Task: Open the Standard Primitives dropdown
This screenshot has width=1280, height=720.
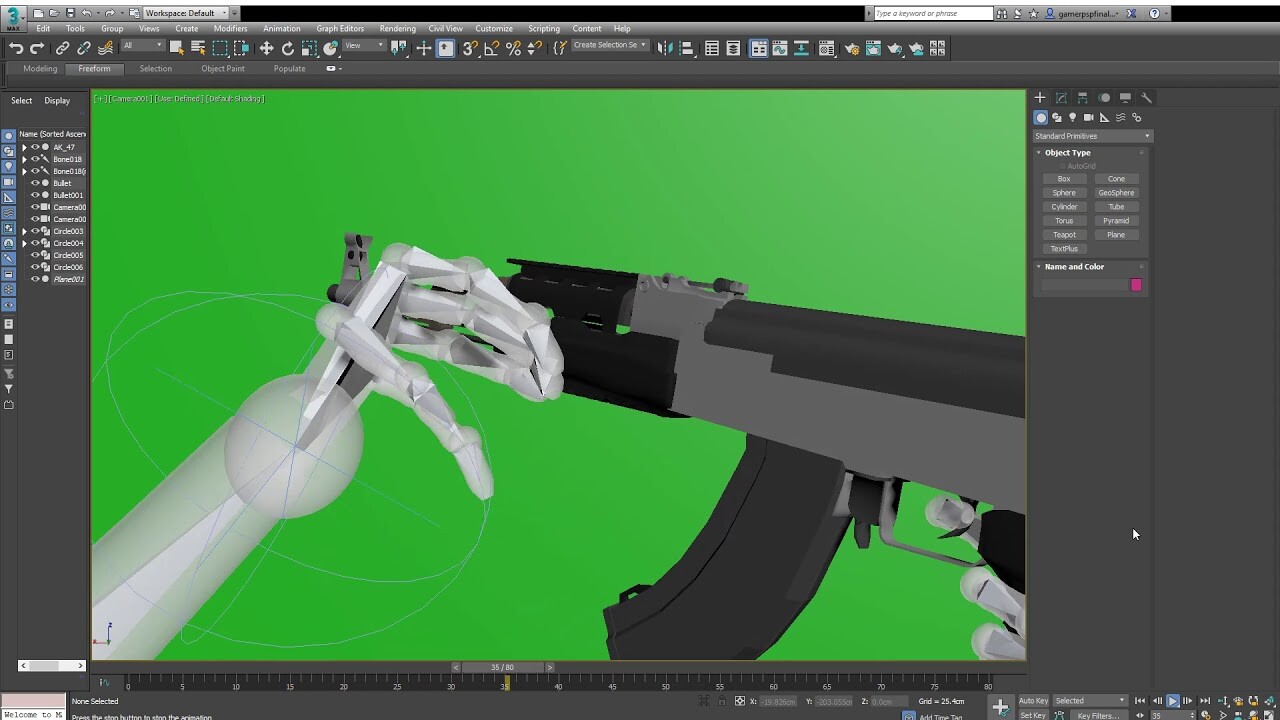Action: click(x=1090, y=135)
